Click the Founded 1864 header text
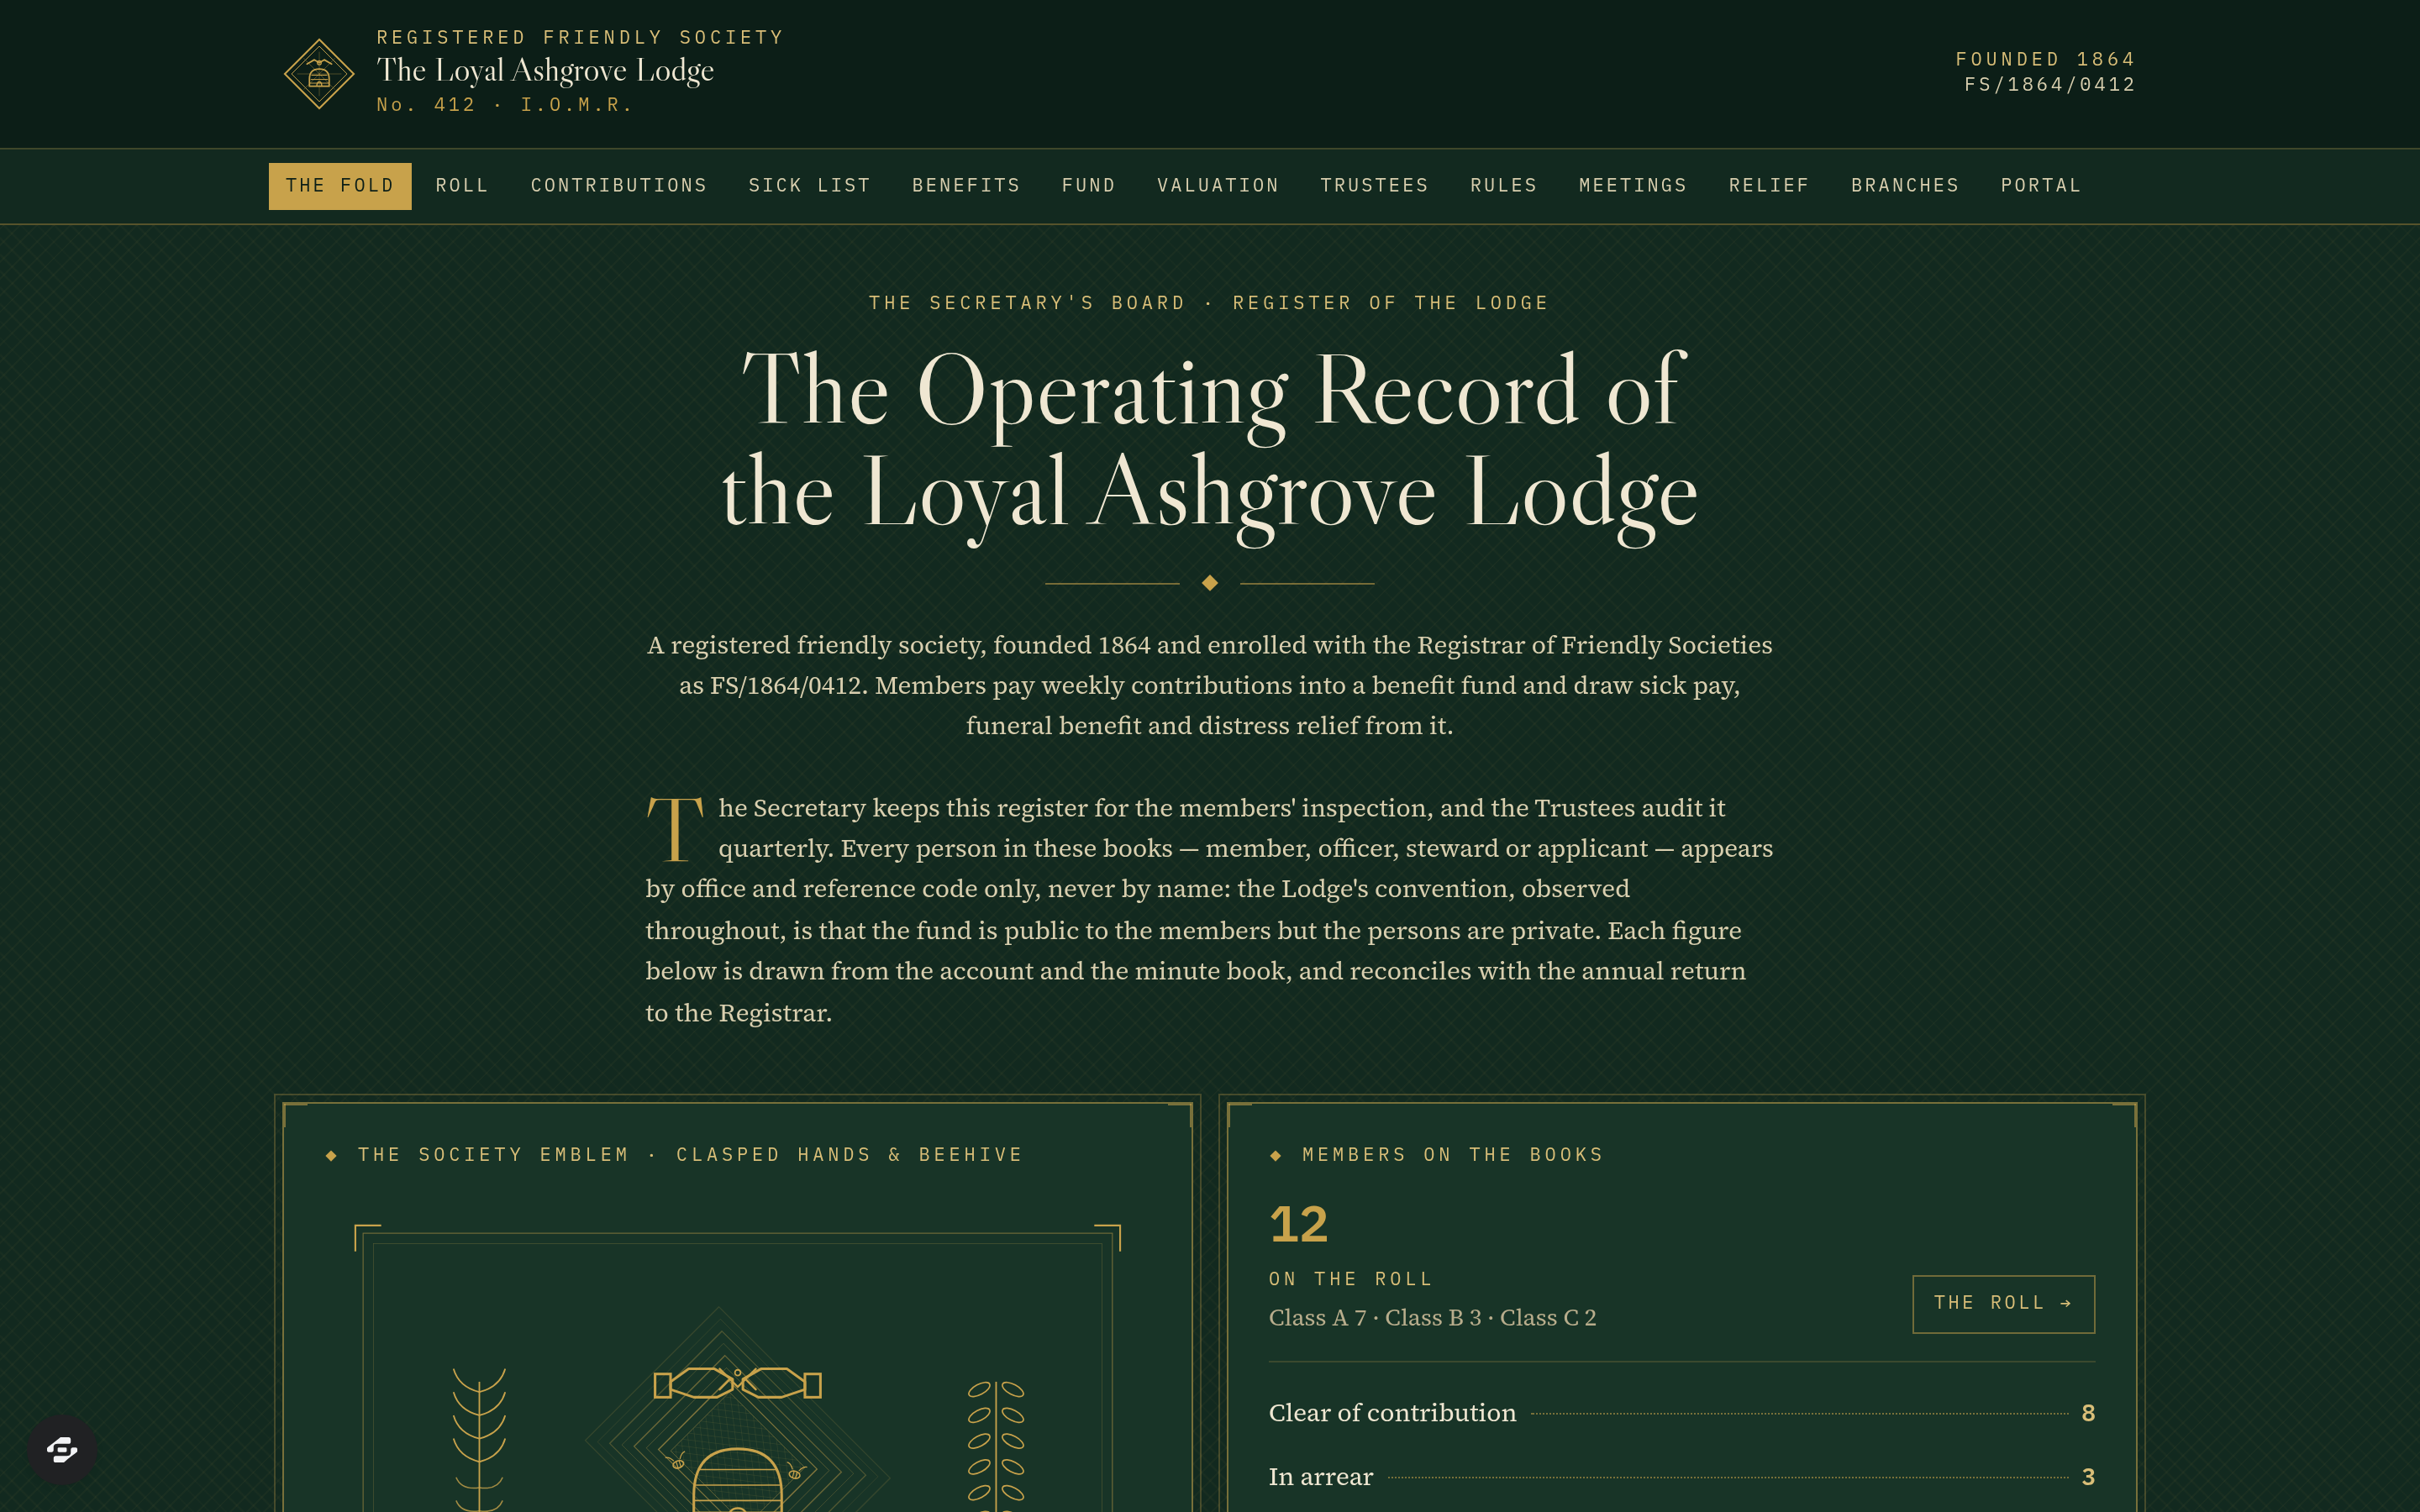This screenshot has width=2420, height=1512. coord(2045,60)
